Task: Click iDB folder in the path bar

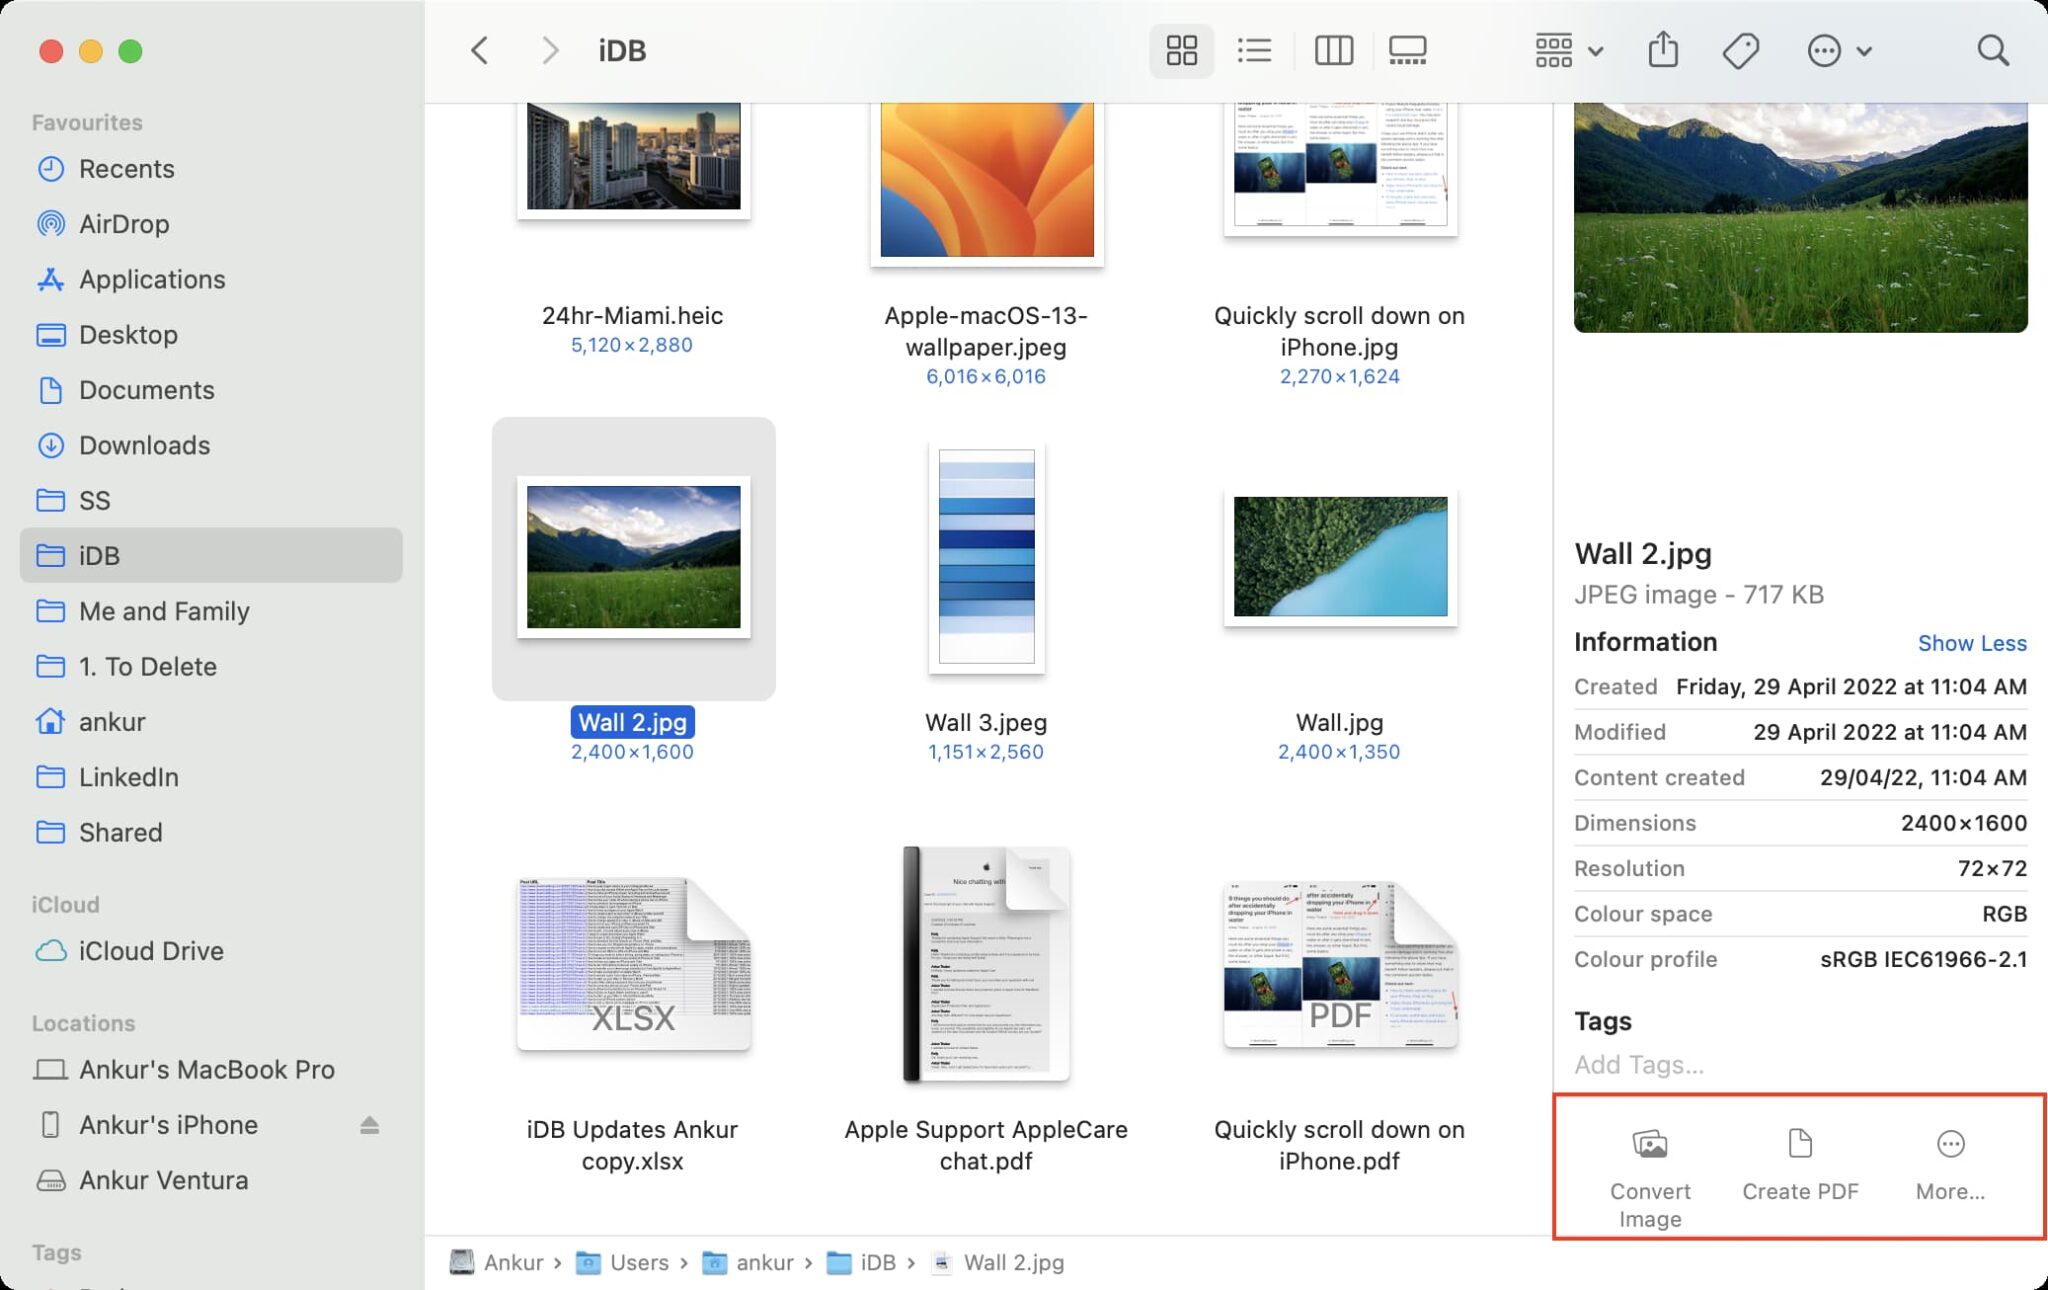Action: click(x=862, y=1263)
